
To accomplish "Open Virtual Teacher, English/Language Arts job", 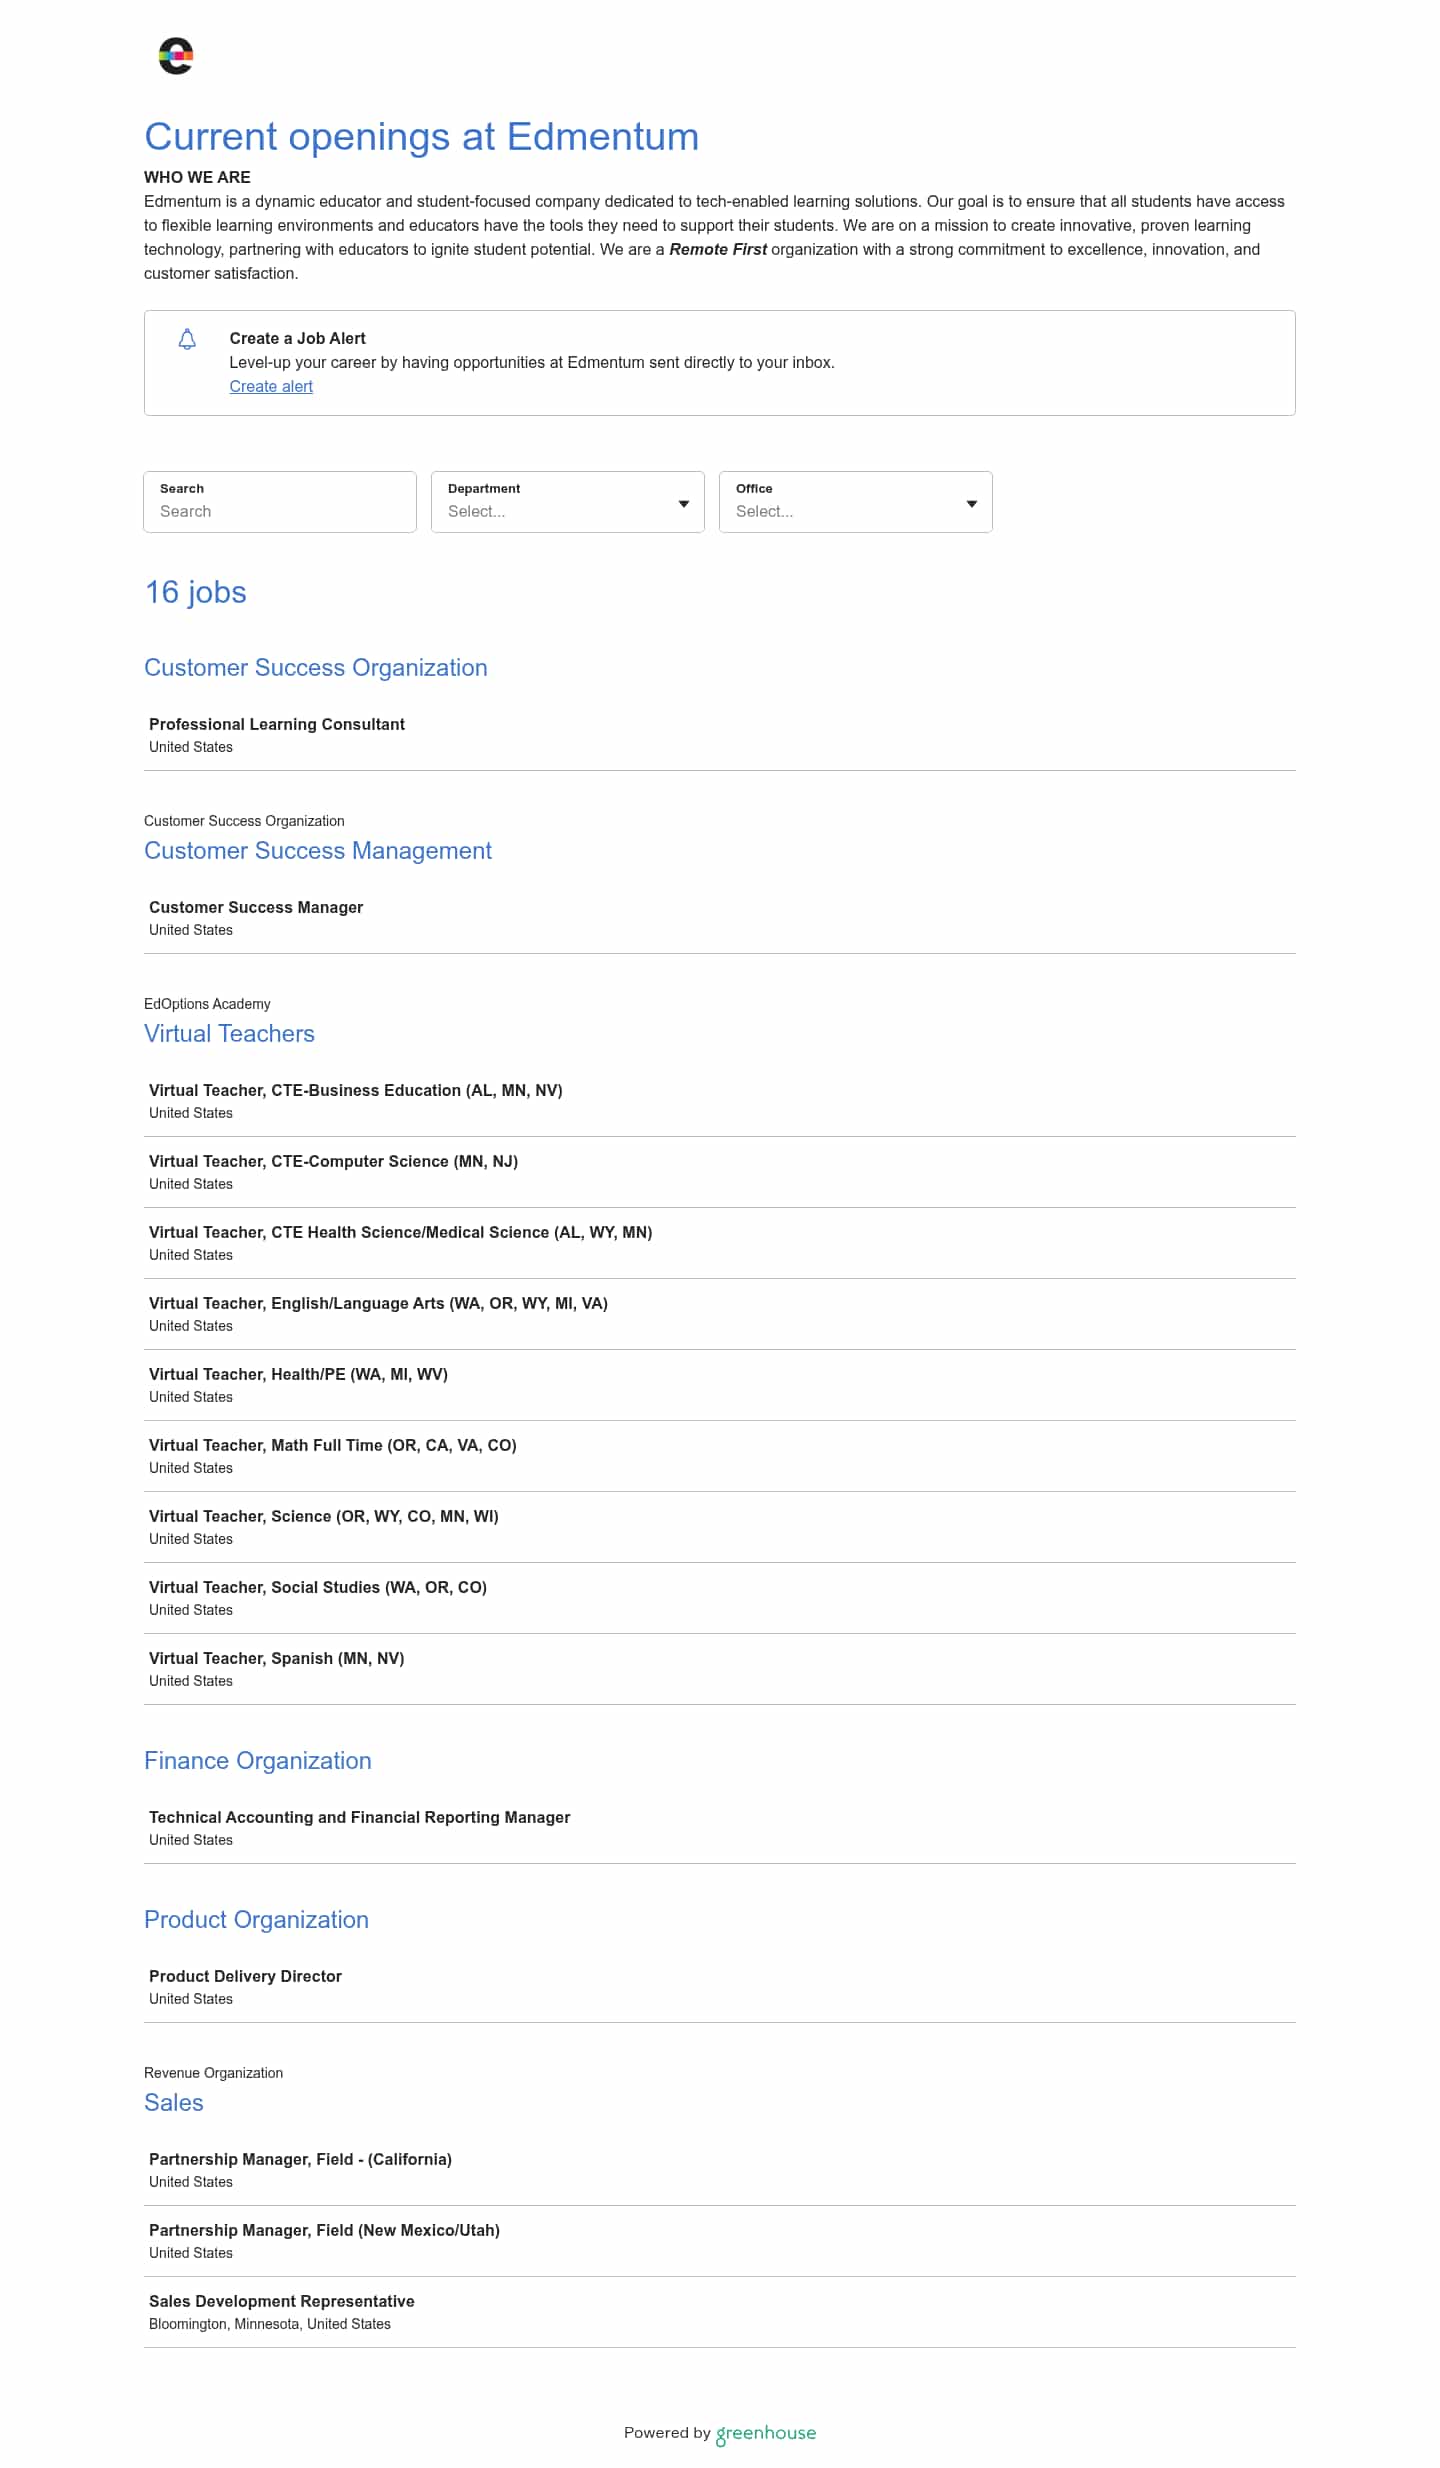I will pyautogui.click(x=720, y=1314).
